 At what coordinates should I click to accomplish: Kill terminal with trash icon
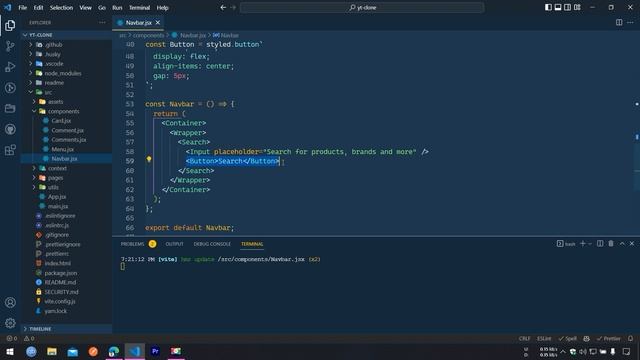(611, 244)
